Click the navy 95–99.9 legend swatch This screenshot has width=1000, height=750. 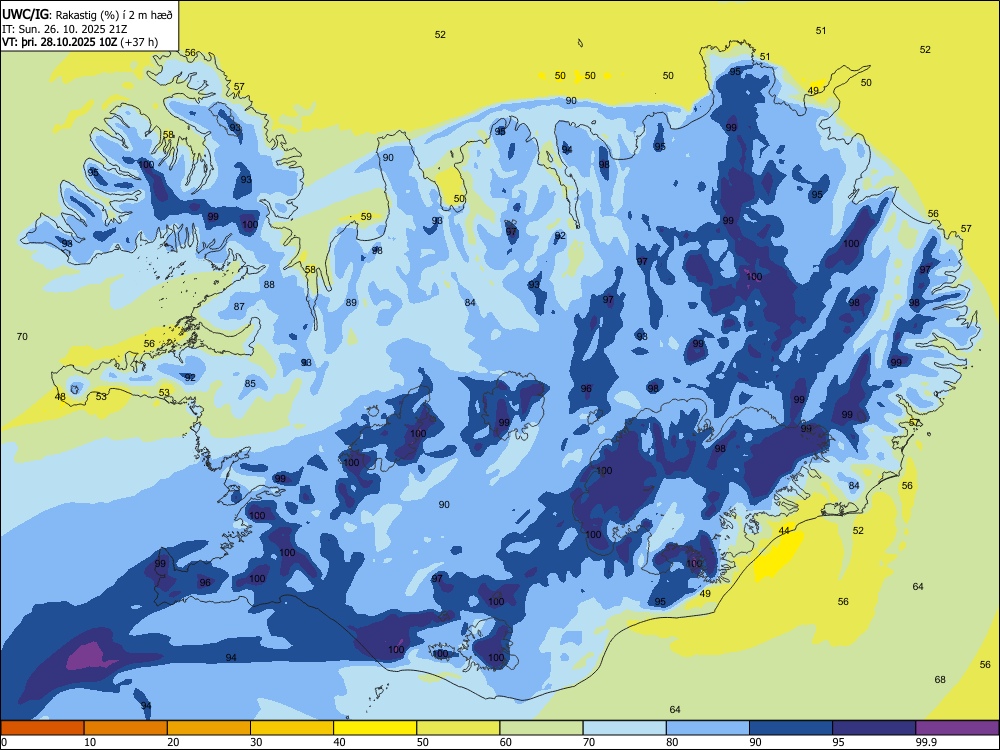click(x=874, y=728)
